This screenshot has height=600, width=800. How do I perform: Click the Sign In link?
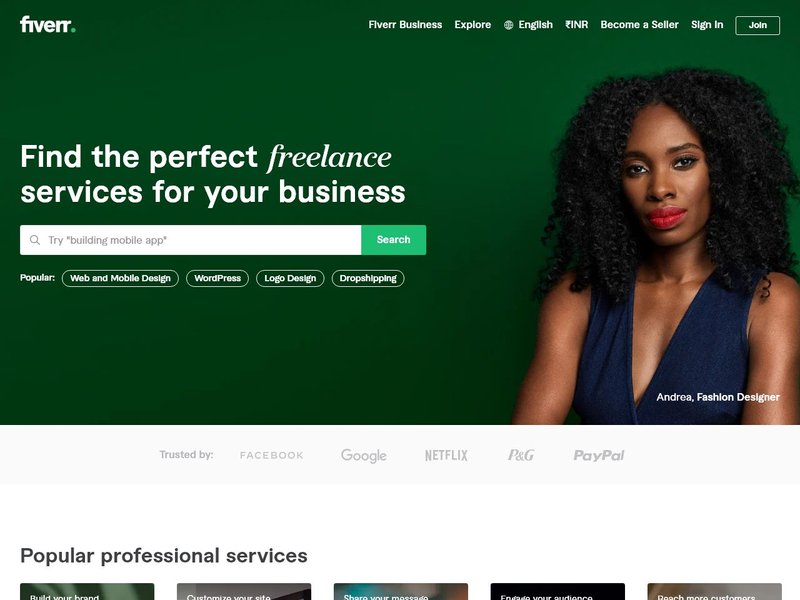coord(707,25)
